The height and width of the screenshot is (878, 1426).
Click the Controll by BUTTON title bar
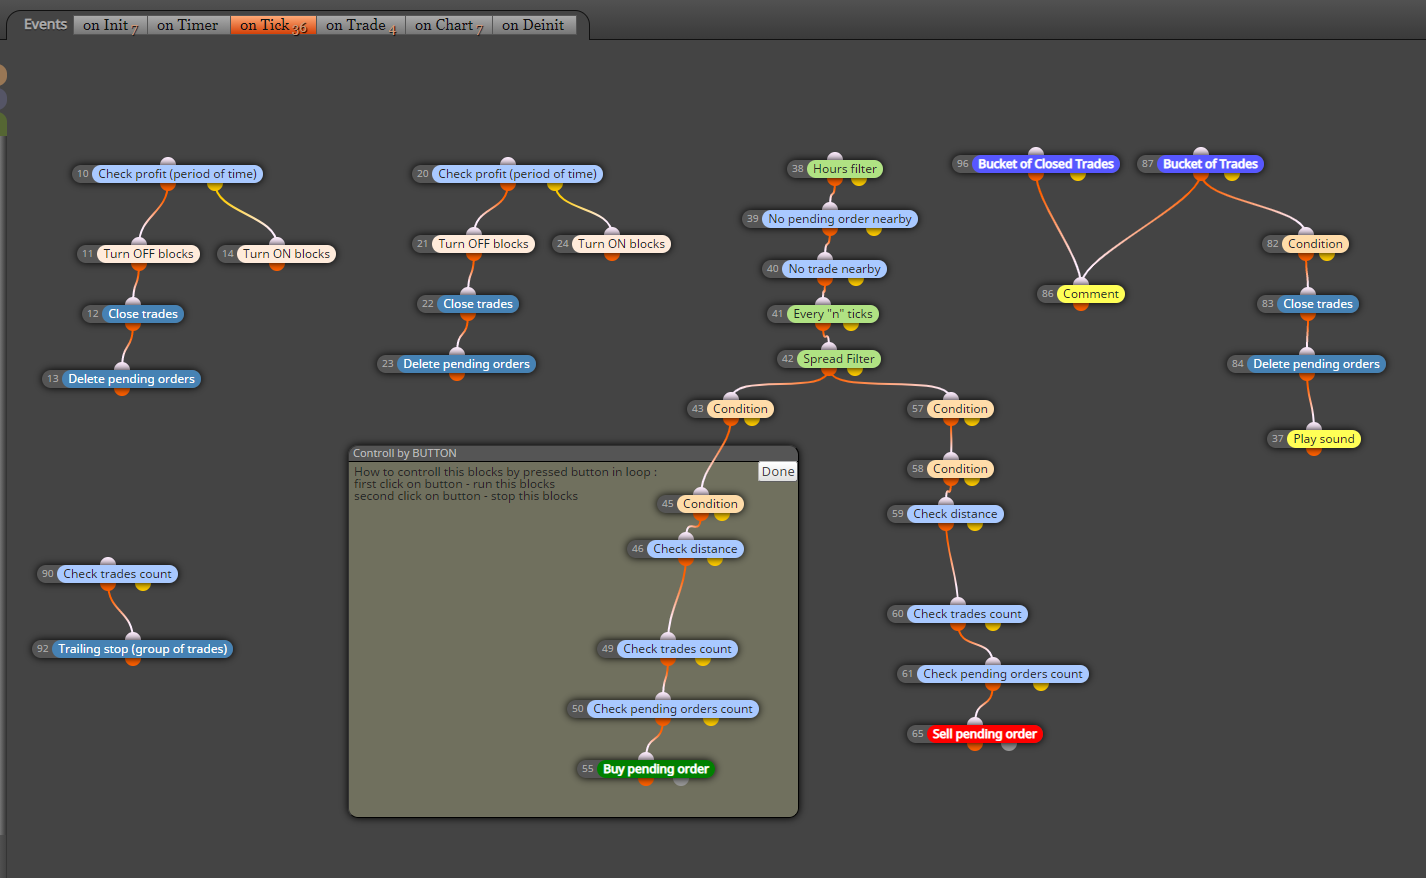pyautogui.click(x=573, y=453)
